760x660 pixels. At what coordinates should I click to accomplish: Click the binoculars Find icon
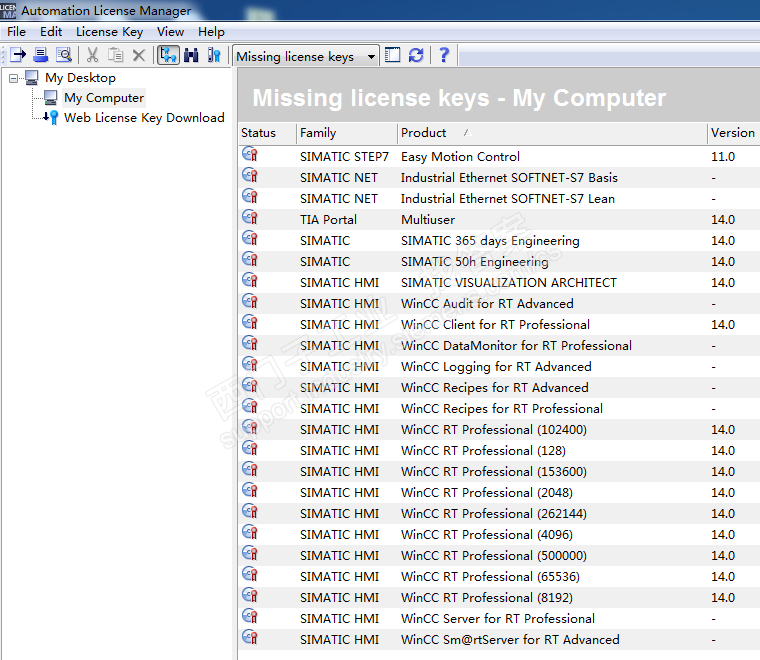click(x=191, y=55)
